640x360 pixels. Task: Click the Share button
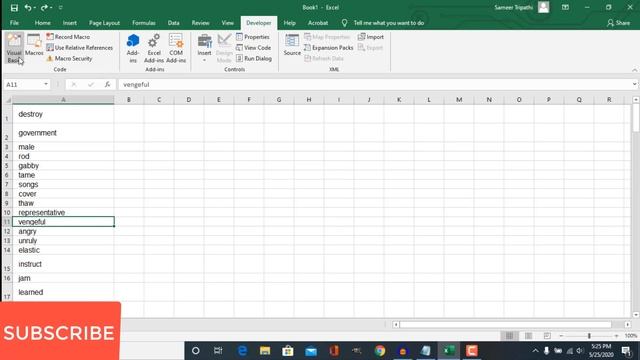pyautogui.click(x=618, y=23)
